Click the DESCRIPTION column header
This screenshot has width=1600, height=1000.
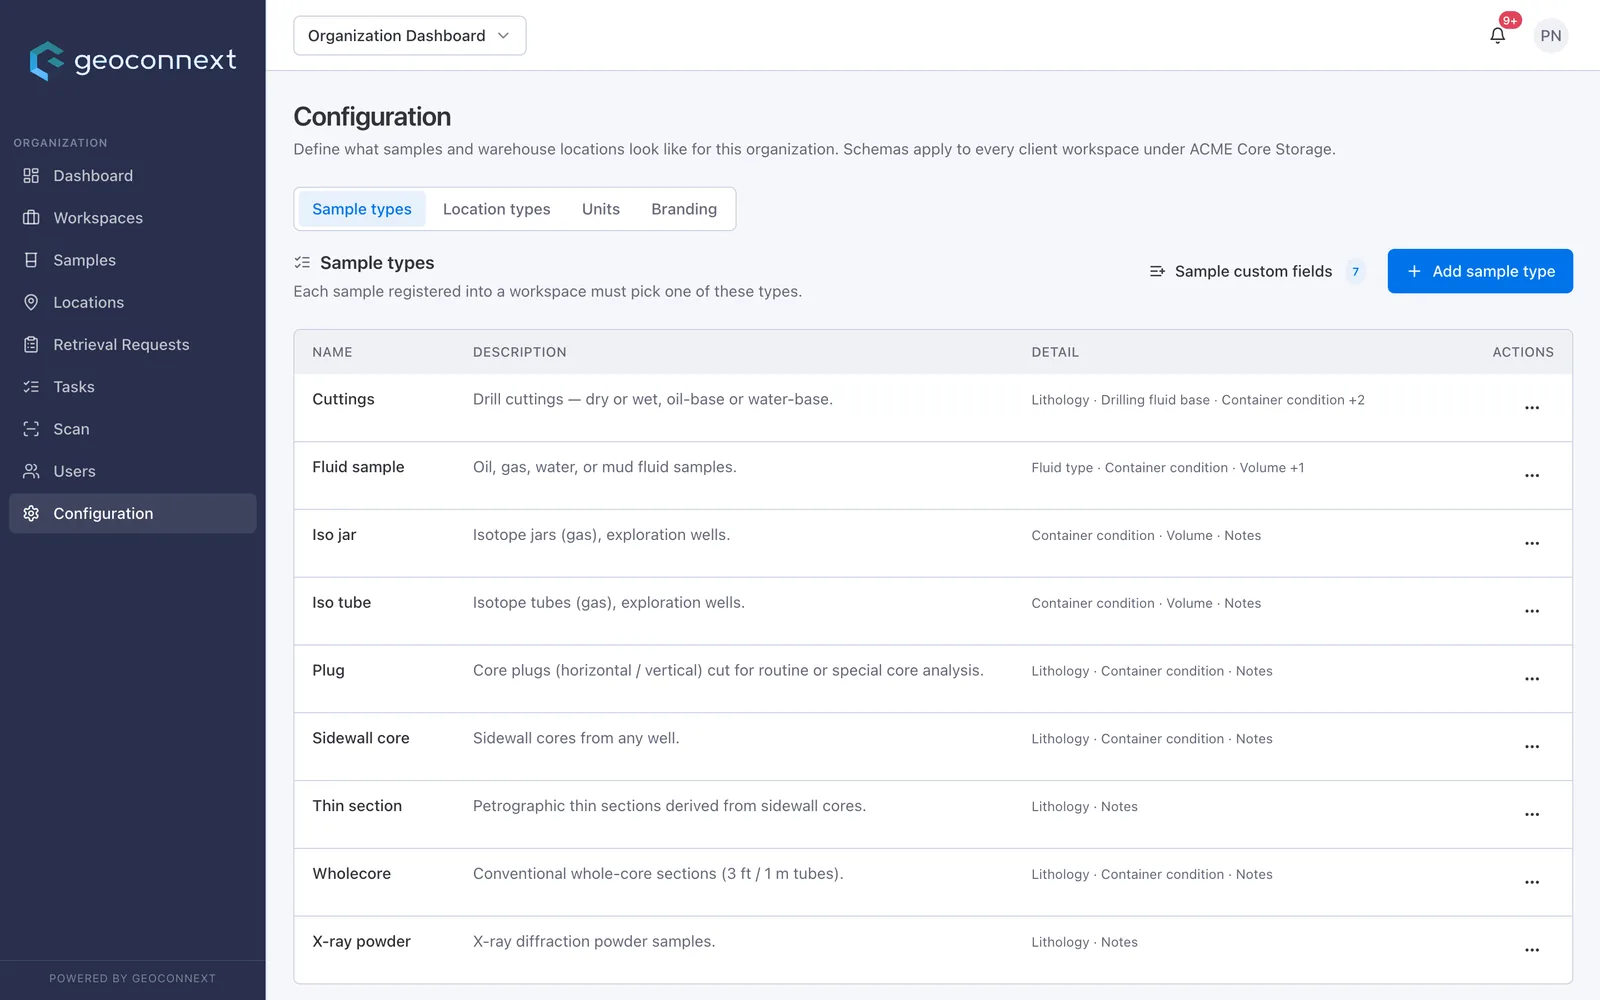tap(519, 352)
